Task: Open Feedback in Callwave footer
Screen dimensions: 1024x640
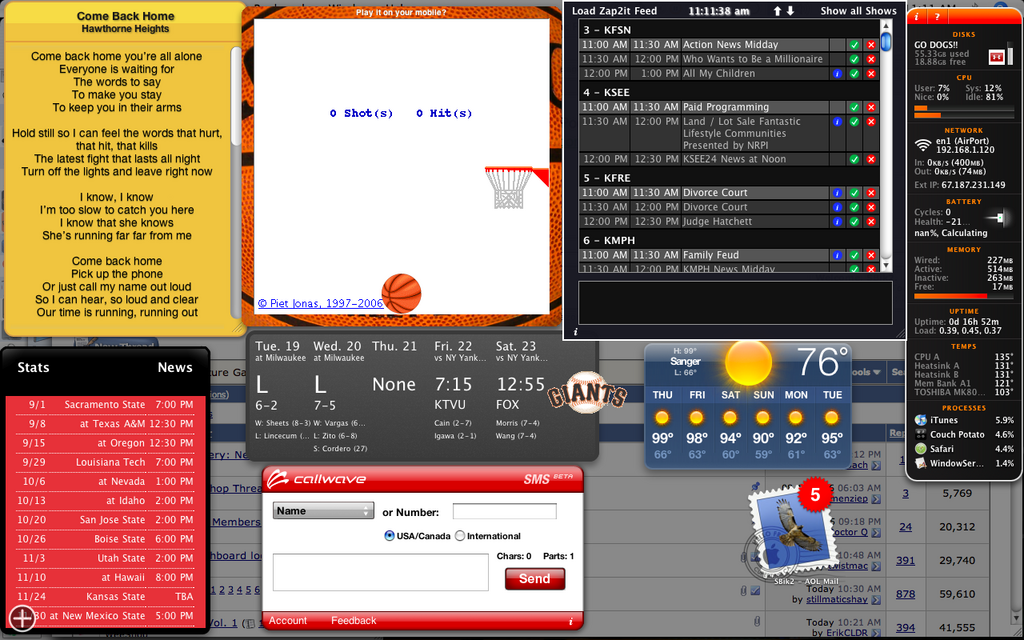Action: (353, 621)
